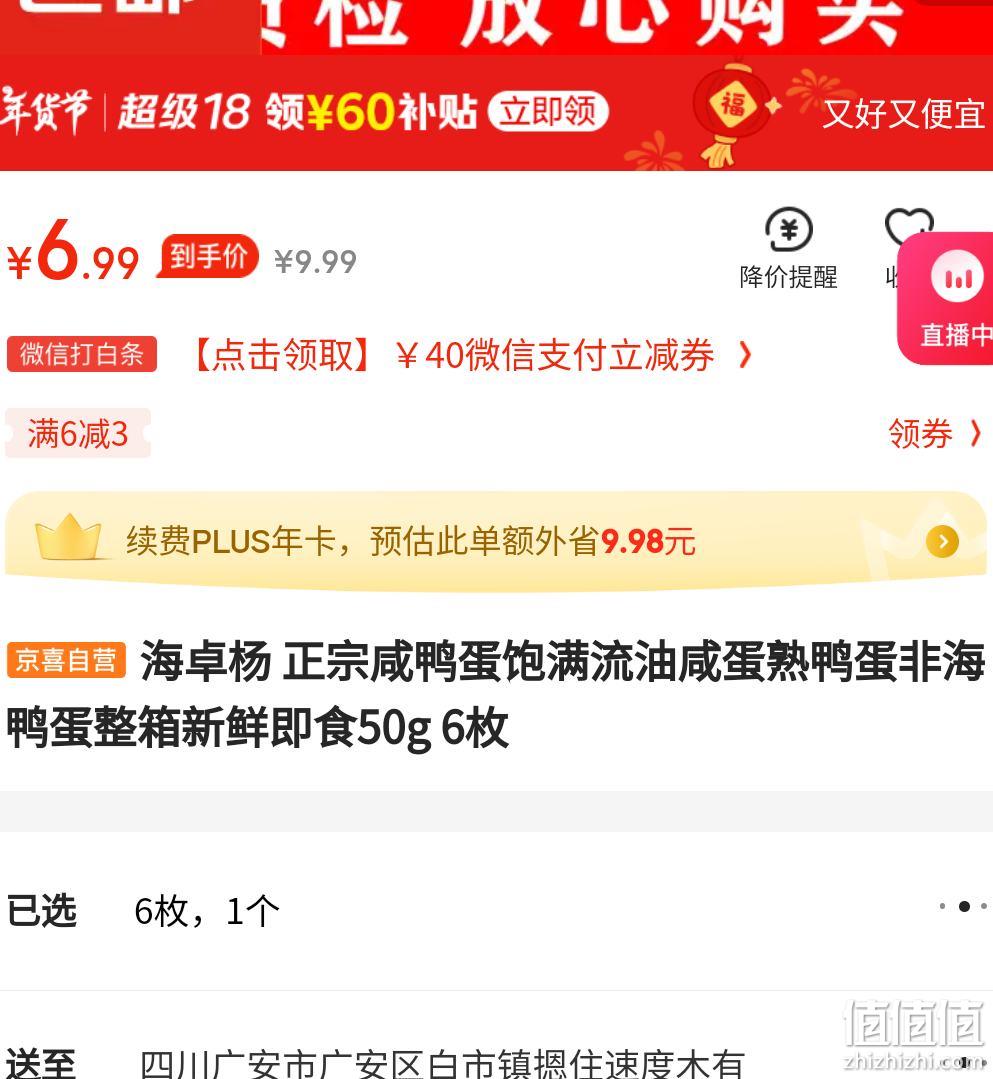Tap the 送至 delivery address row
Screen dimensions: 993x1079
pyautogui.click(x=496, y=1056)
